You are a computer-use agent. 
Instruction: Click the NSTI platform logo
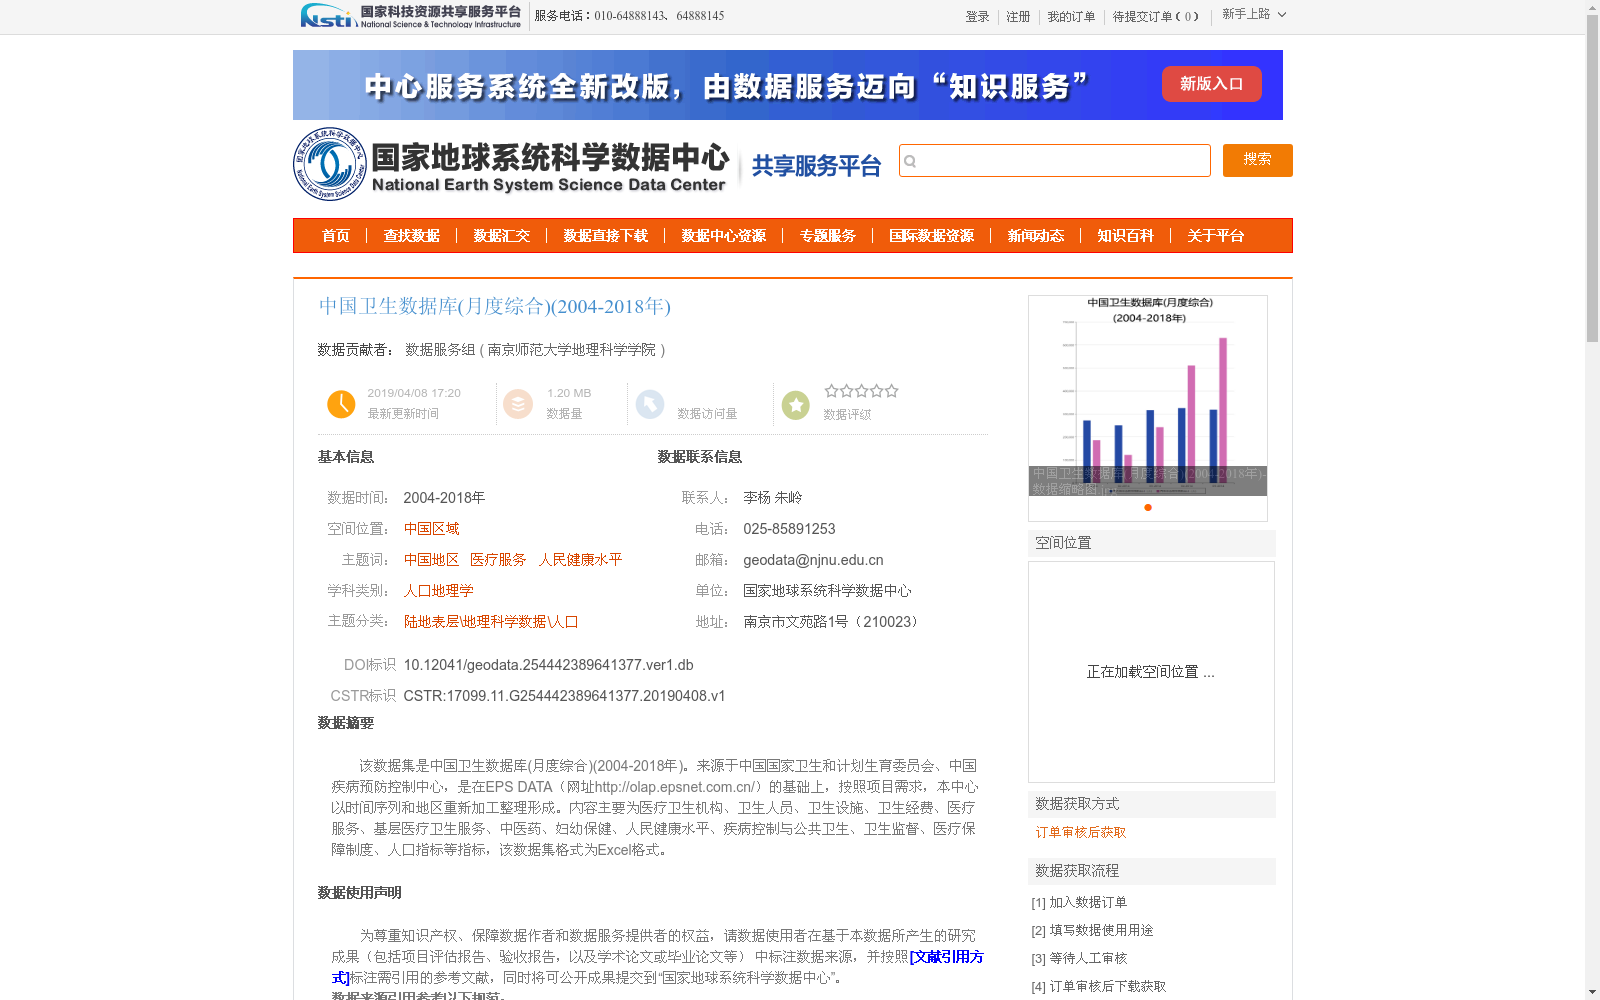pos(411,16)
